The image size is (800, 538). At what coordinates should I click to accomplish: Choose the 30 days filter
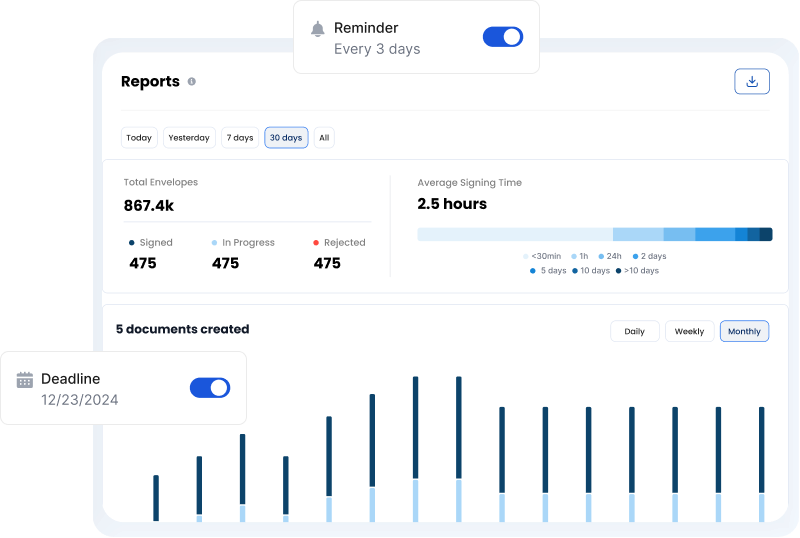286,138
